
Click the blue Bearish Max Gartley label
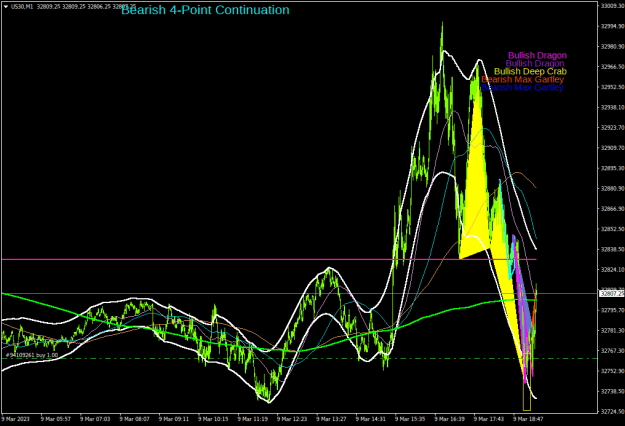click(x=523, y=87)
